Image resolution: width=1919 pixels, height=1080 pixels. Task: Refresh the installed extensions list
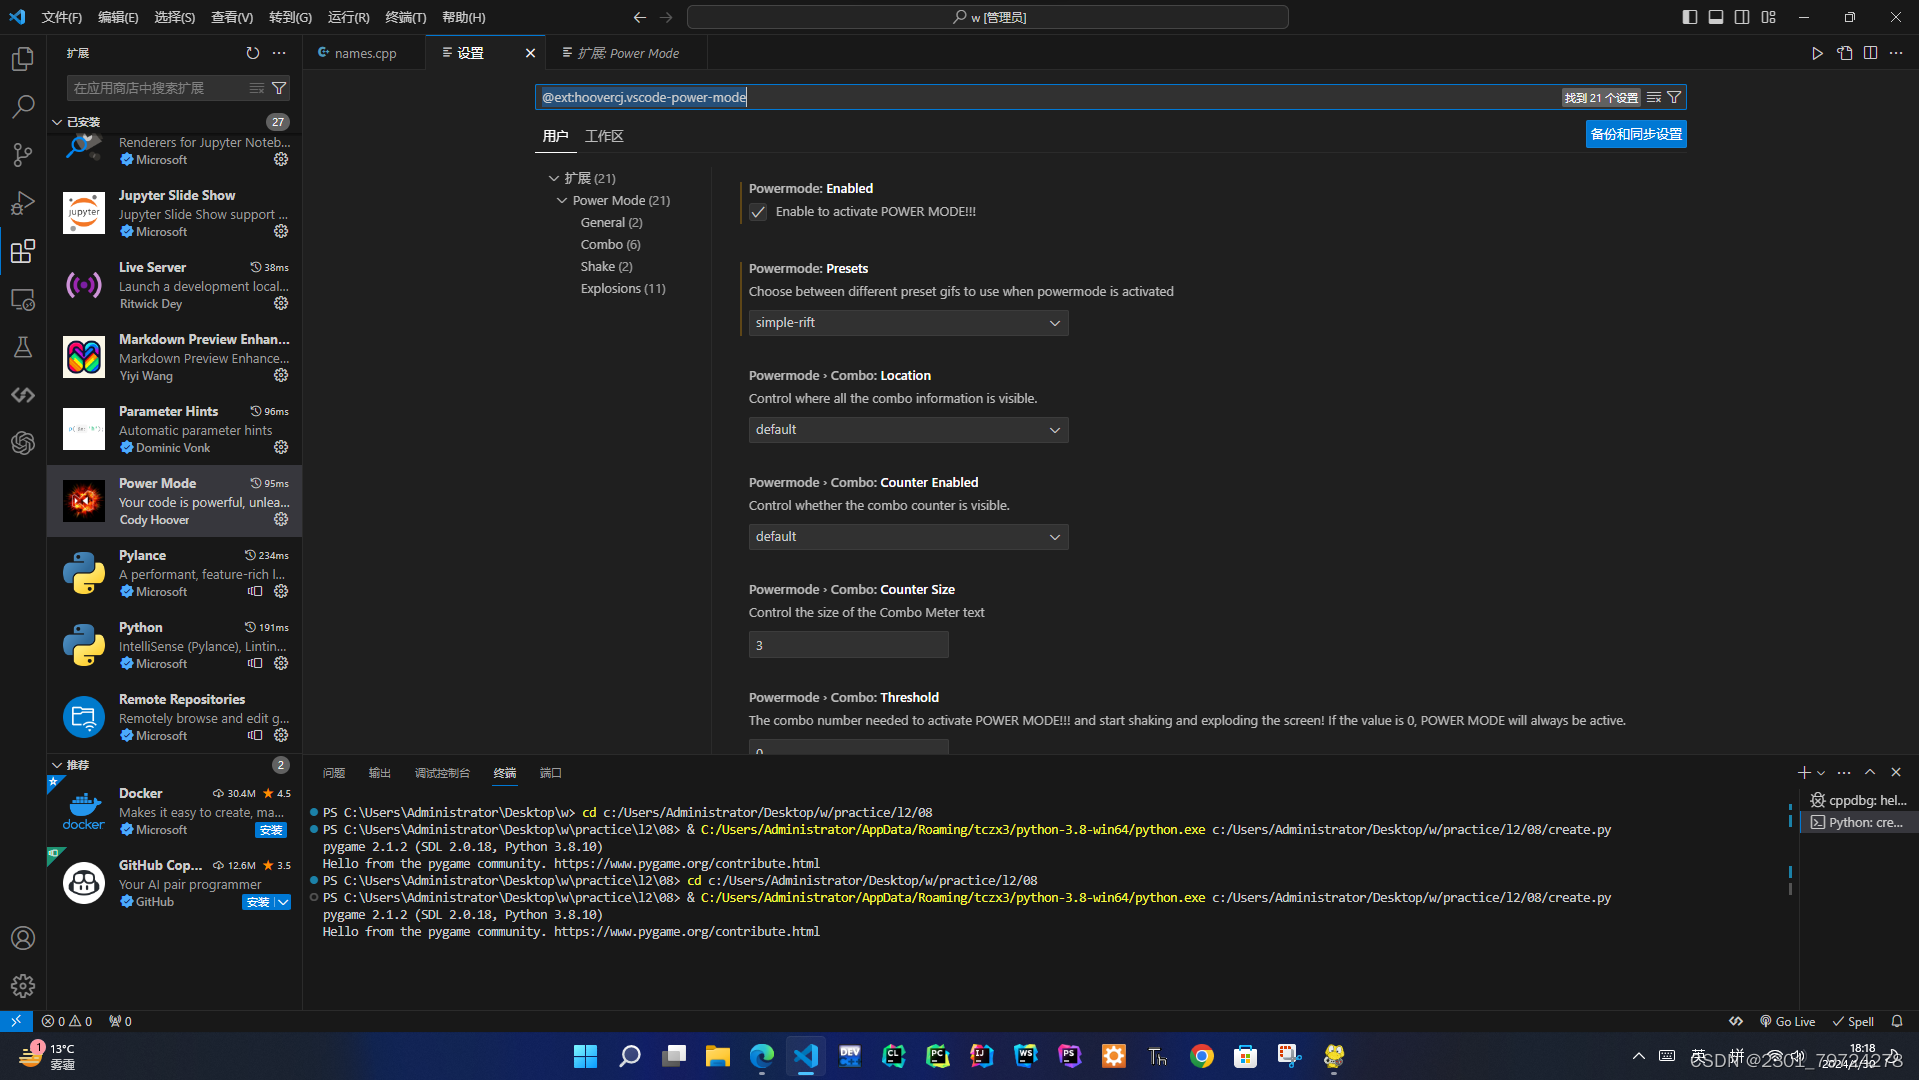point(253,53)
